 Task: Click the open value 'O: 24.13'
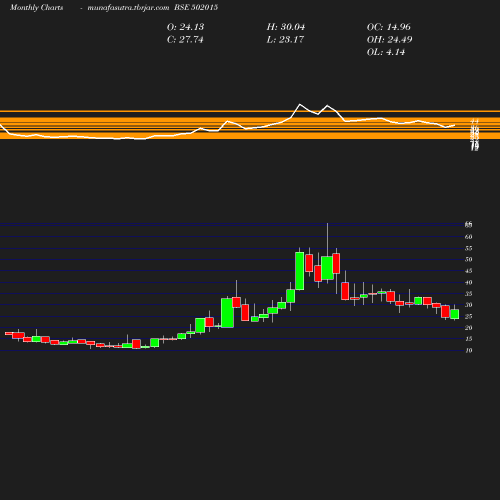pos(185,27)
